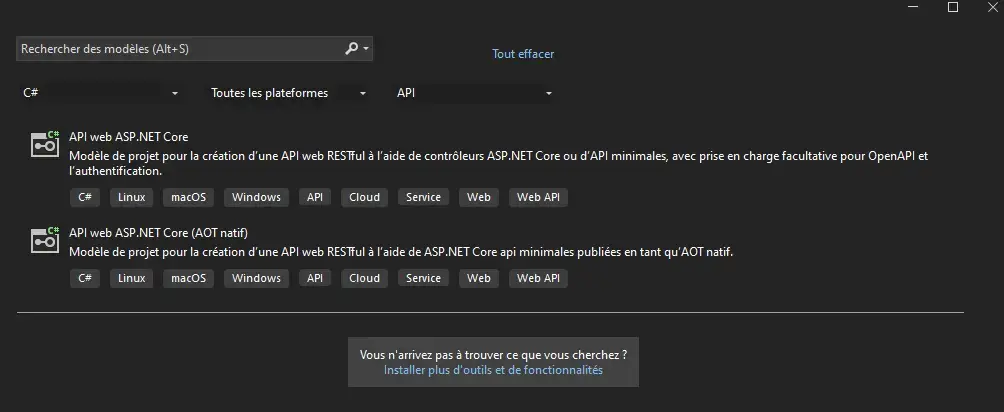Viewport: 1004px width, 412px height.
Task: Click the Web tag of the AOT natif template
Action: click(x=479, y=278)
